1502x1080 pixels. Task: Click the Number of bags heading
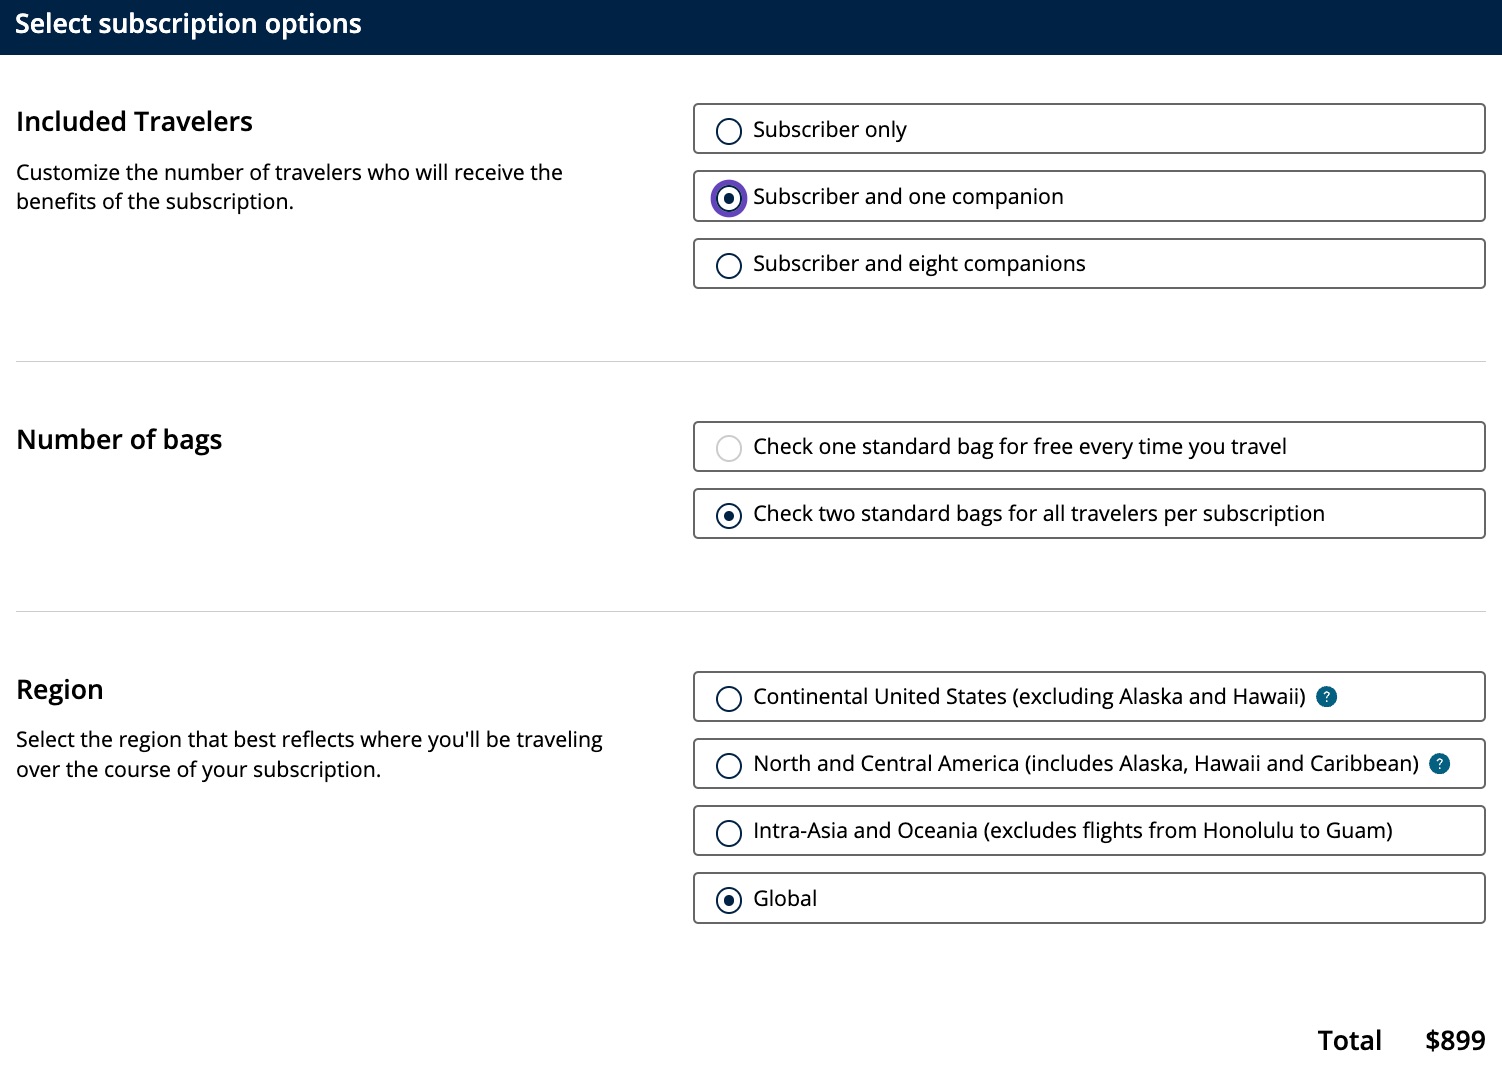coord(119,439)
